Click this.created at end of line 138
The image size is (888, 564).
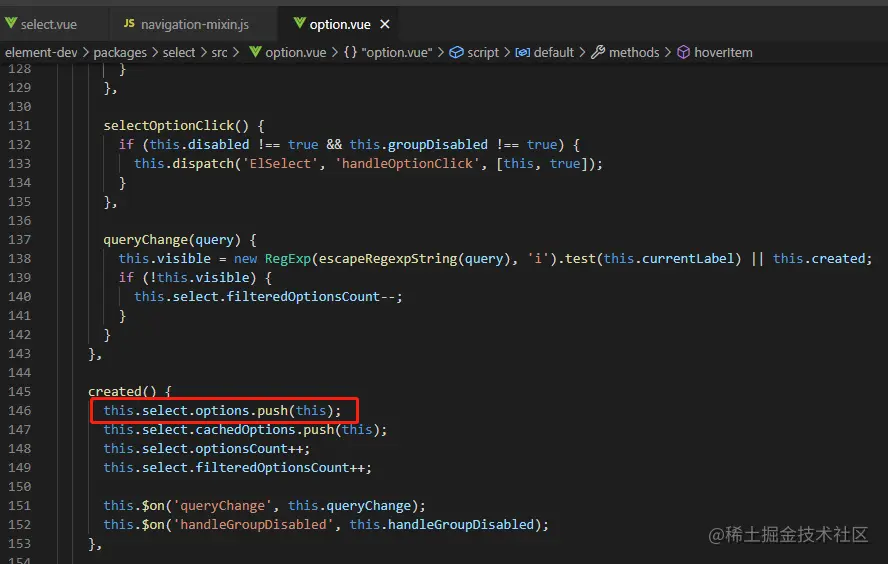[x=819, y=259]
